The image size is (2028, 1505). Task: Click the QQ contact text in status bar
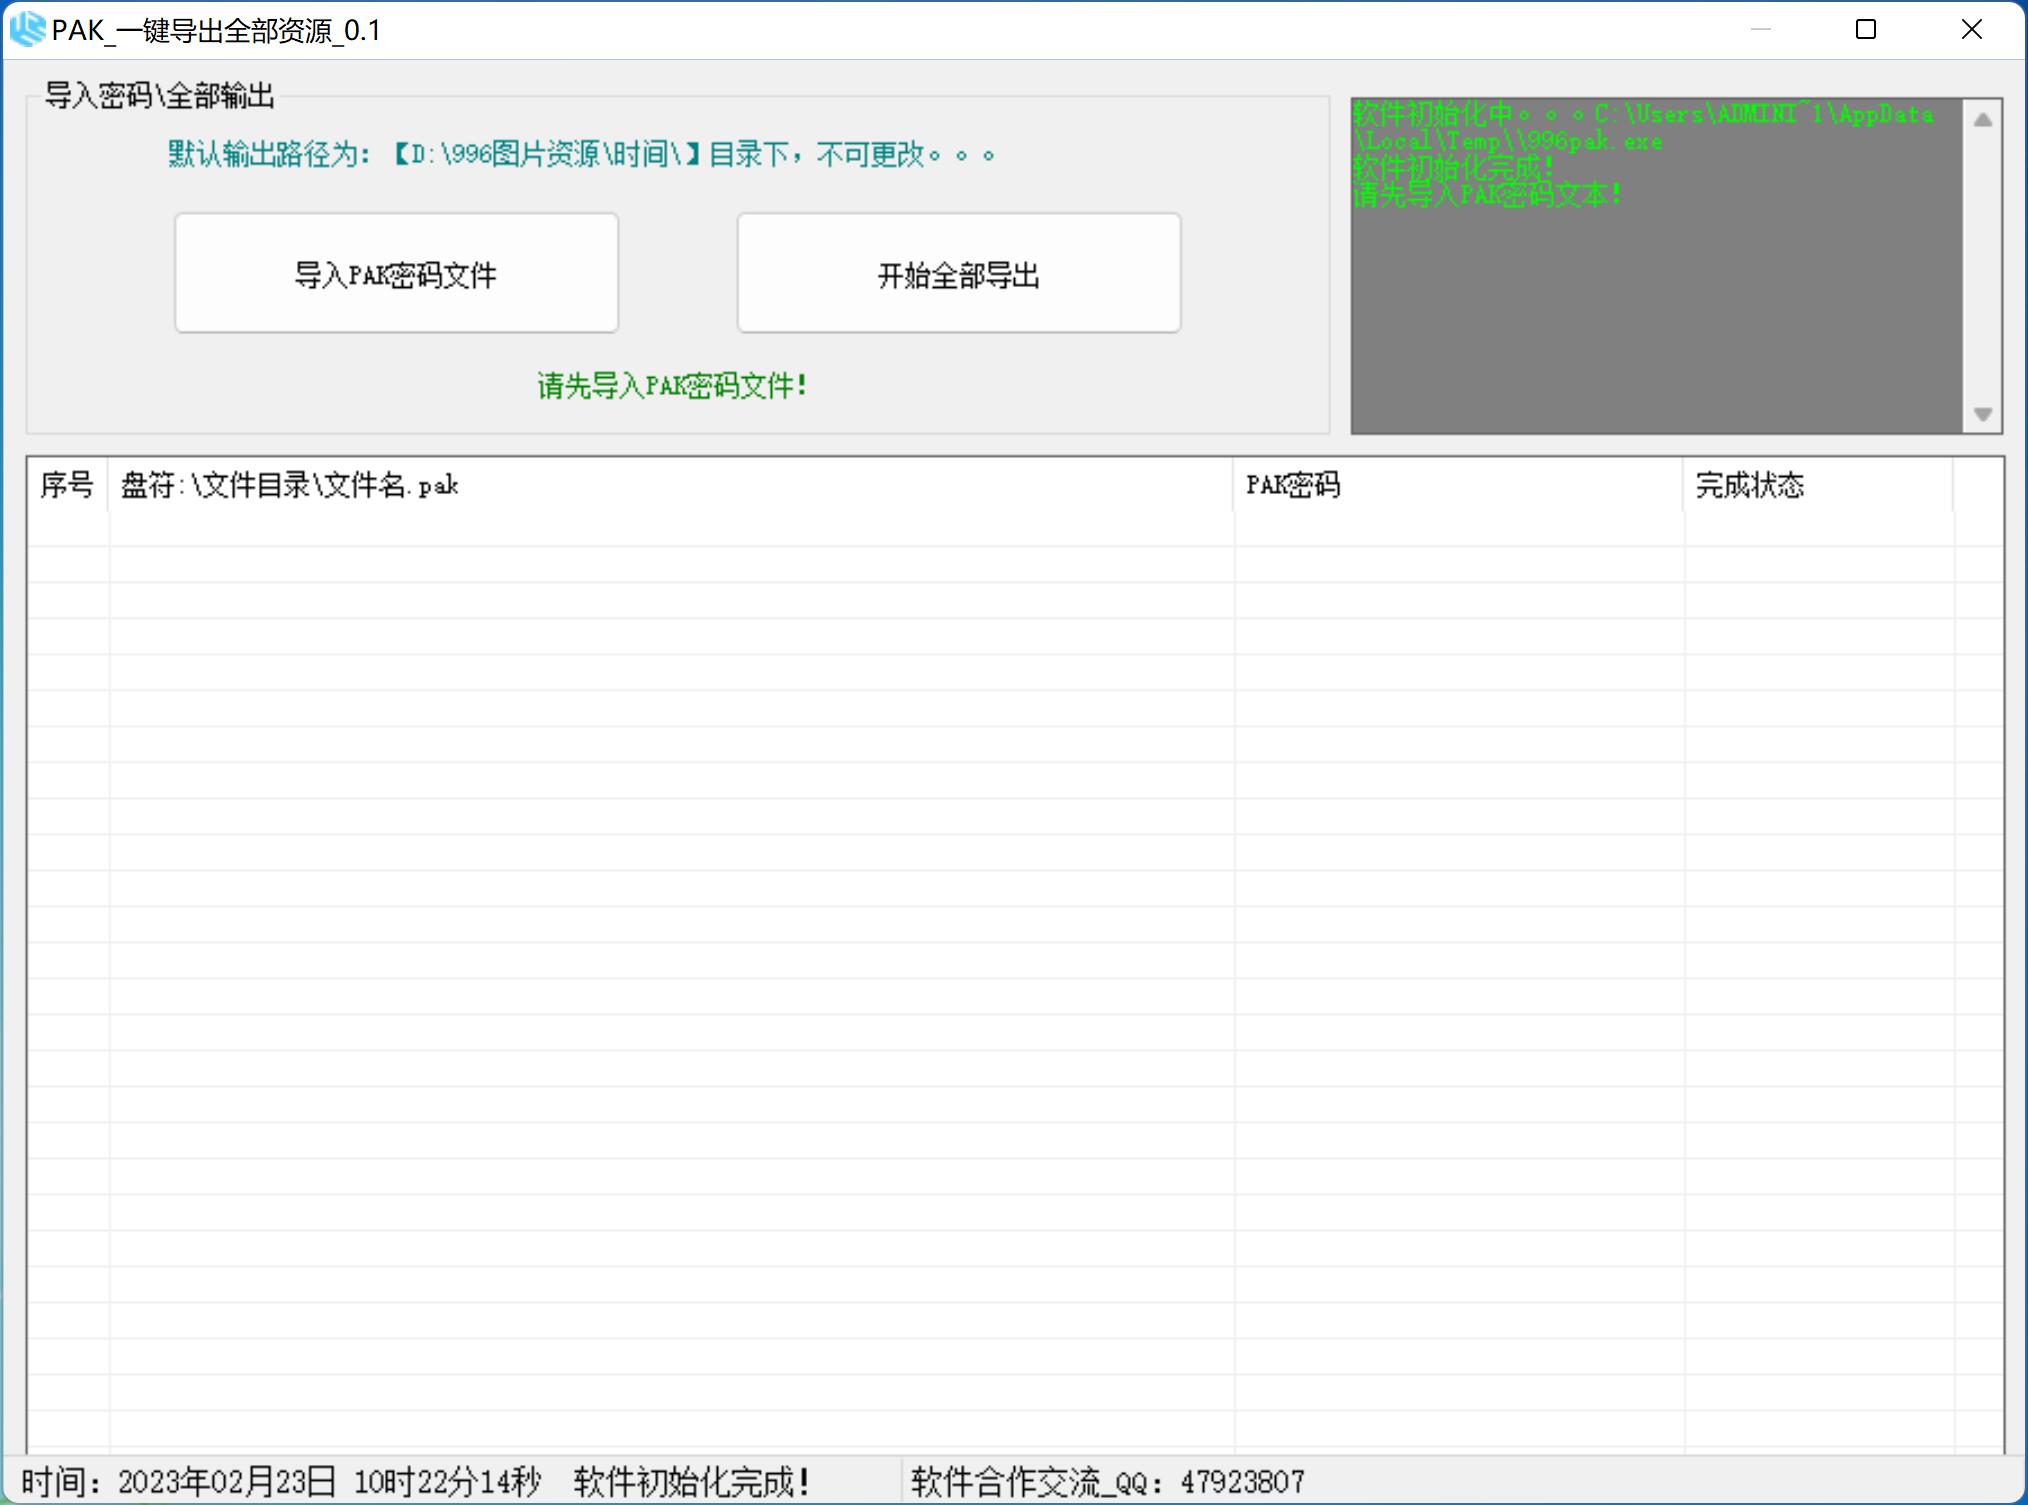1107,1481
